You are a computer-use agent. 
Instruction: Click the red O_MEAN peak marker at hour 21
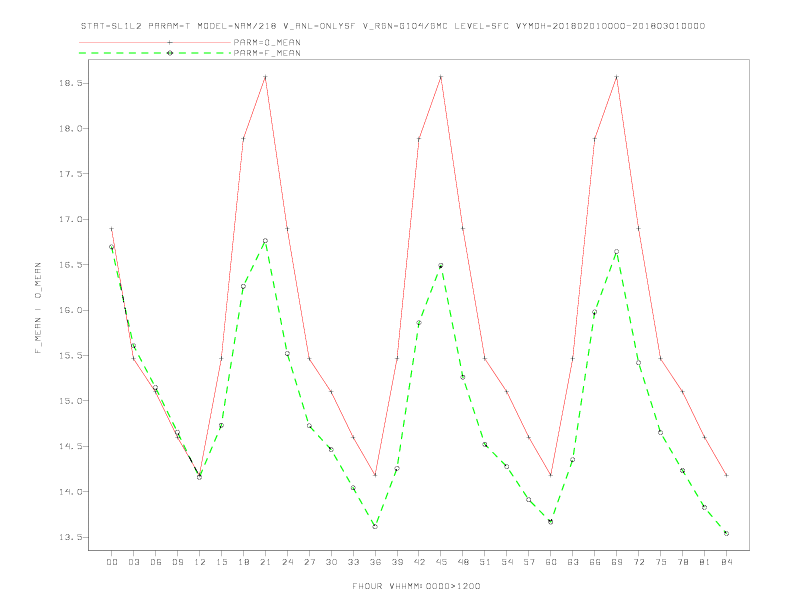pyautogui.click(x=265, y=77)
